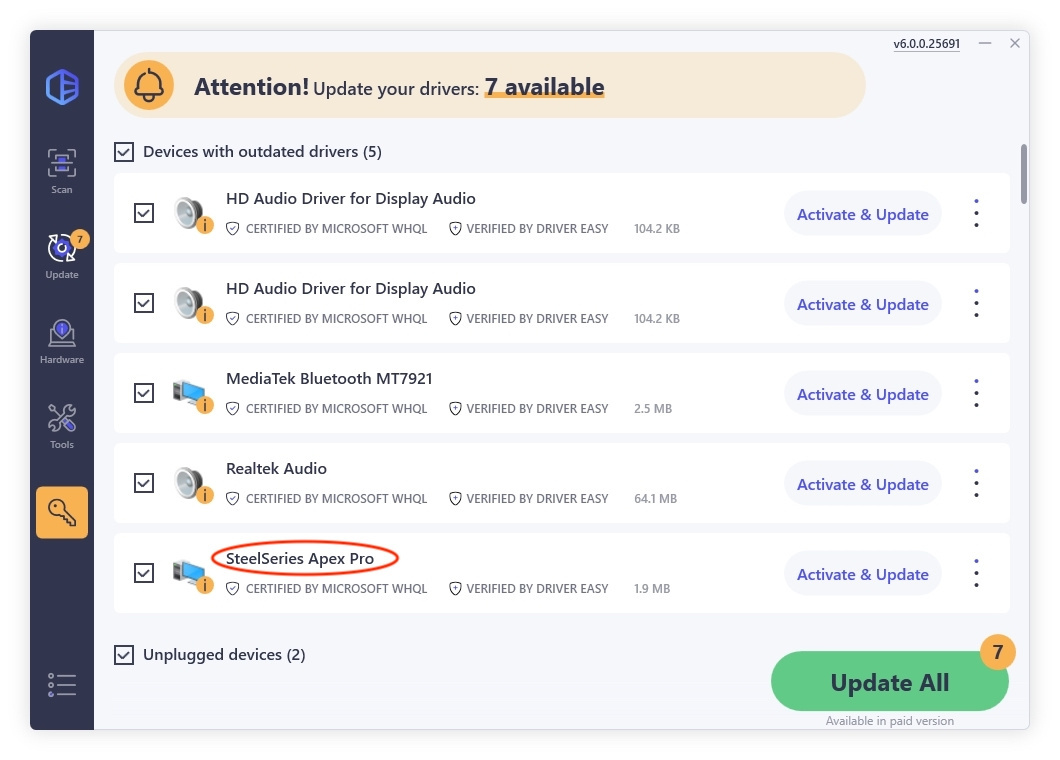
Task: Click the Driver Easy logo icon
Action: pos(62,87)
